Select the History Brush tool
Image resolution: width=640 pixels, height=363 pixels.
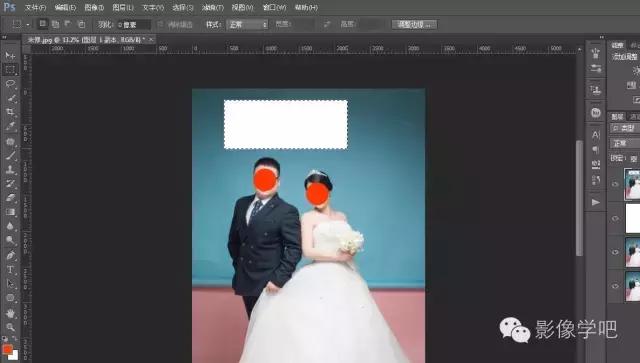(10, 184)
